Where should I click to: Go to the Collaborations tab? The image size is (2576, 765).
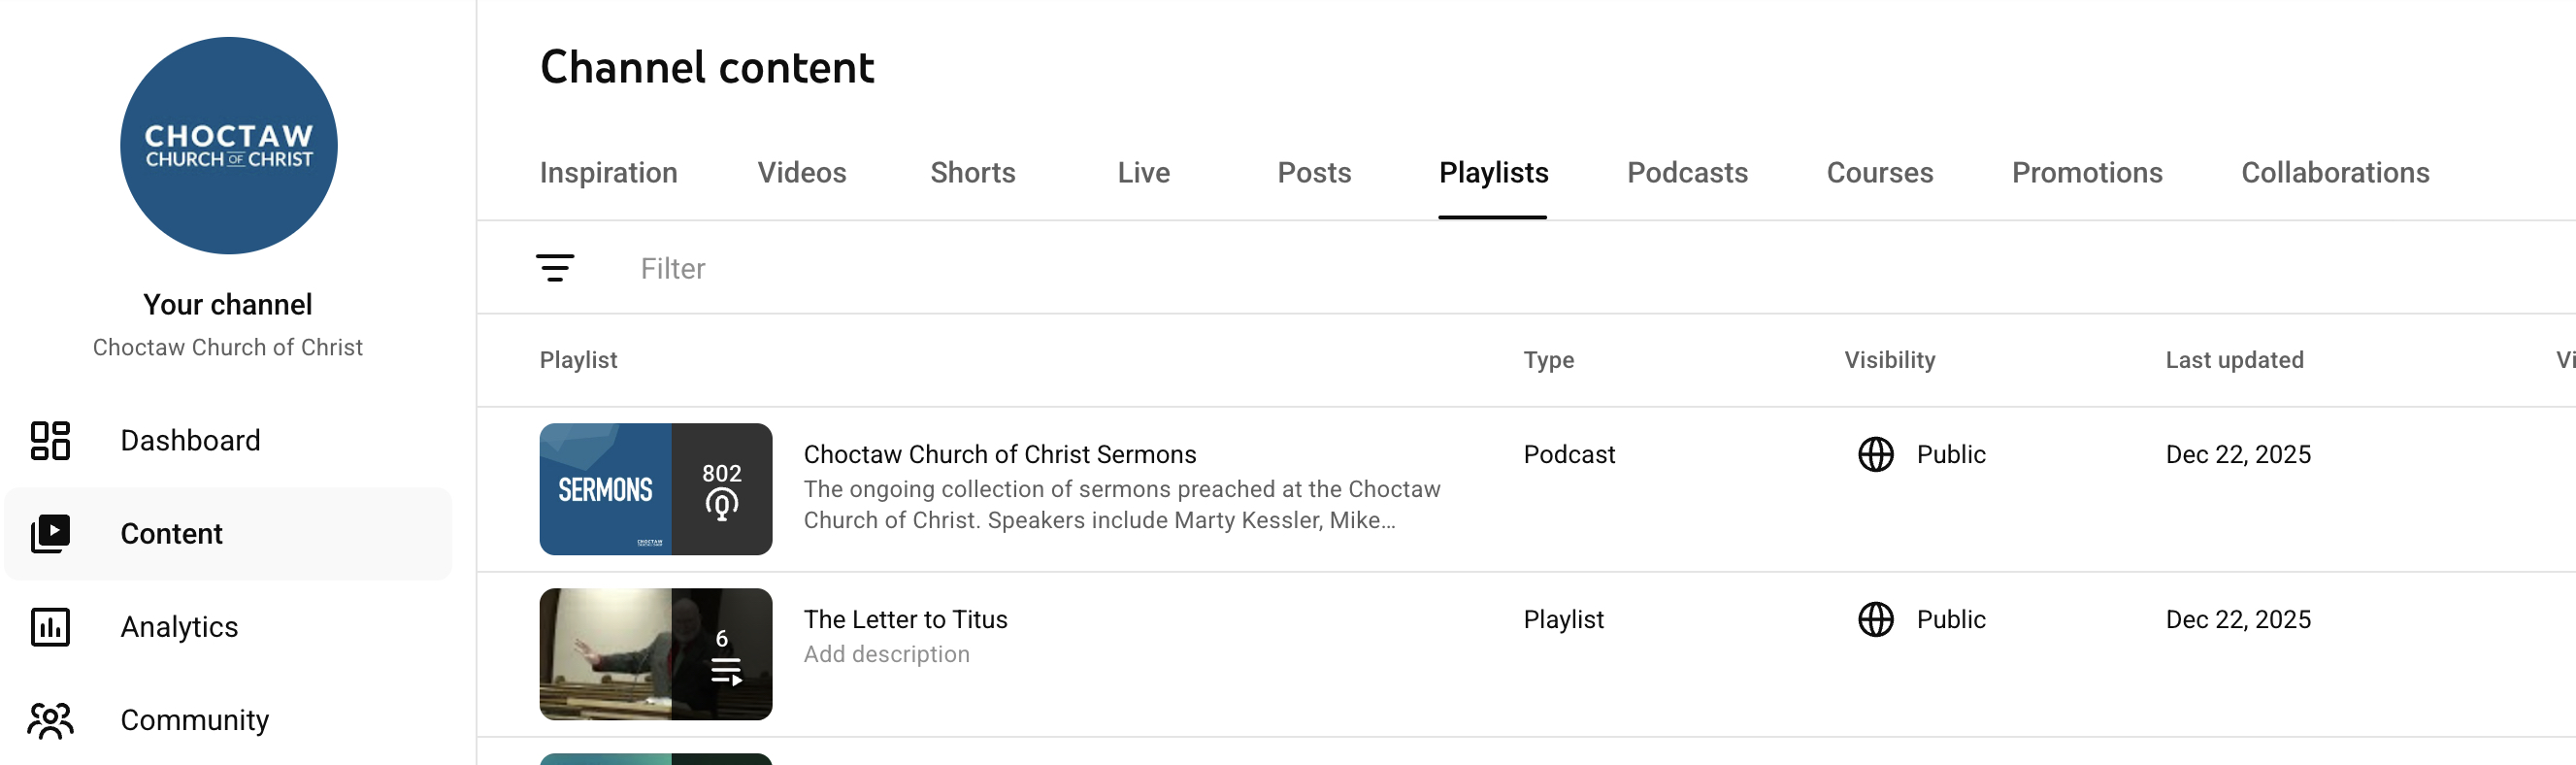pyautogui.click(x=2334, y=173)
